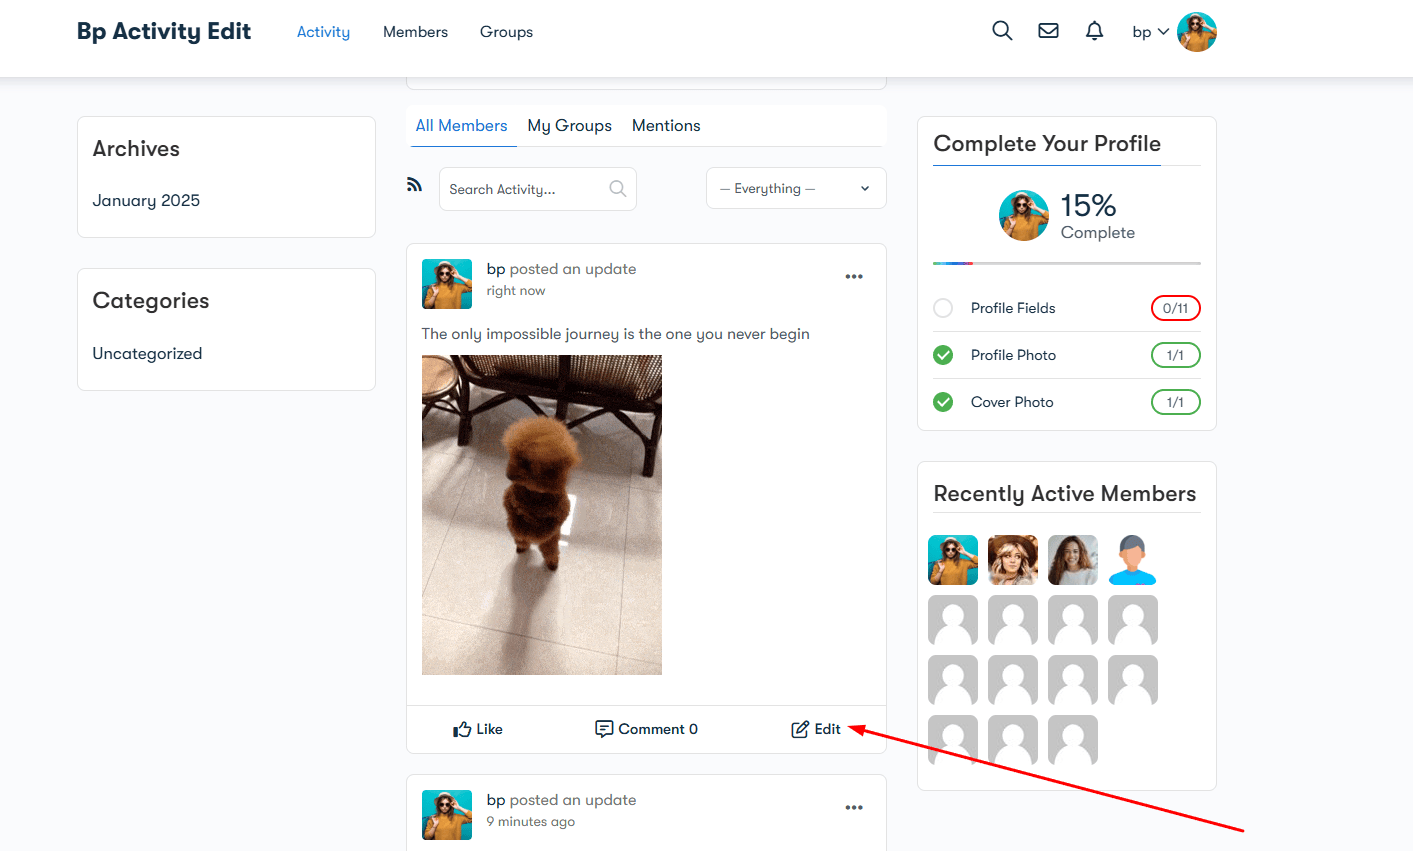Edit the first activity post
The image size is (1413, 851).
[816, 729]
